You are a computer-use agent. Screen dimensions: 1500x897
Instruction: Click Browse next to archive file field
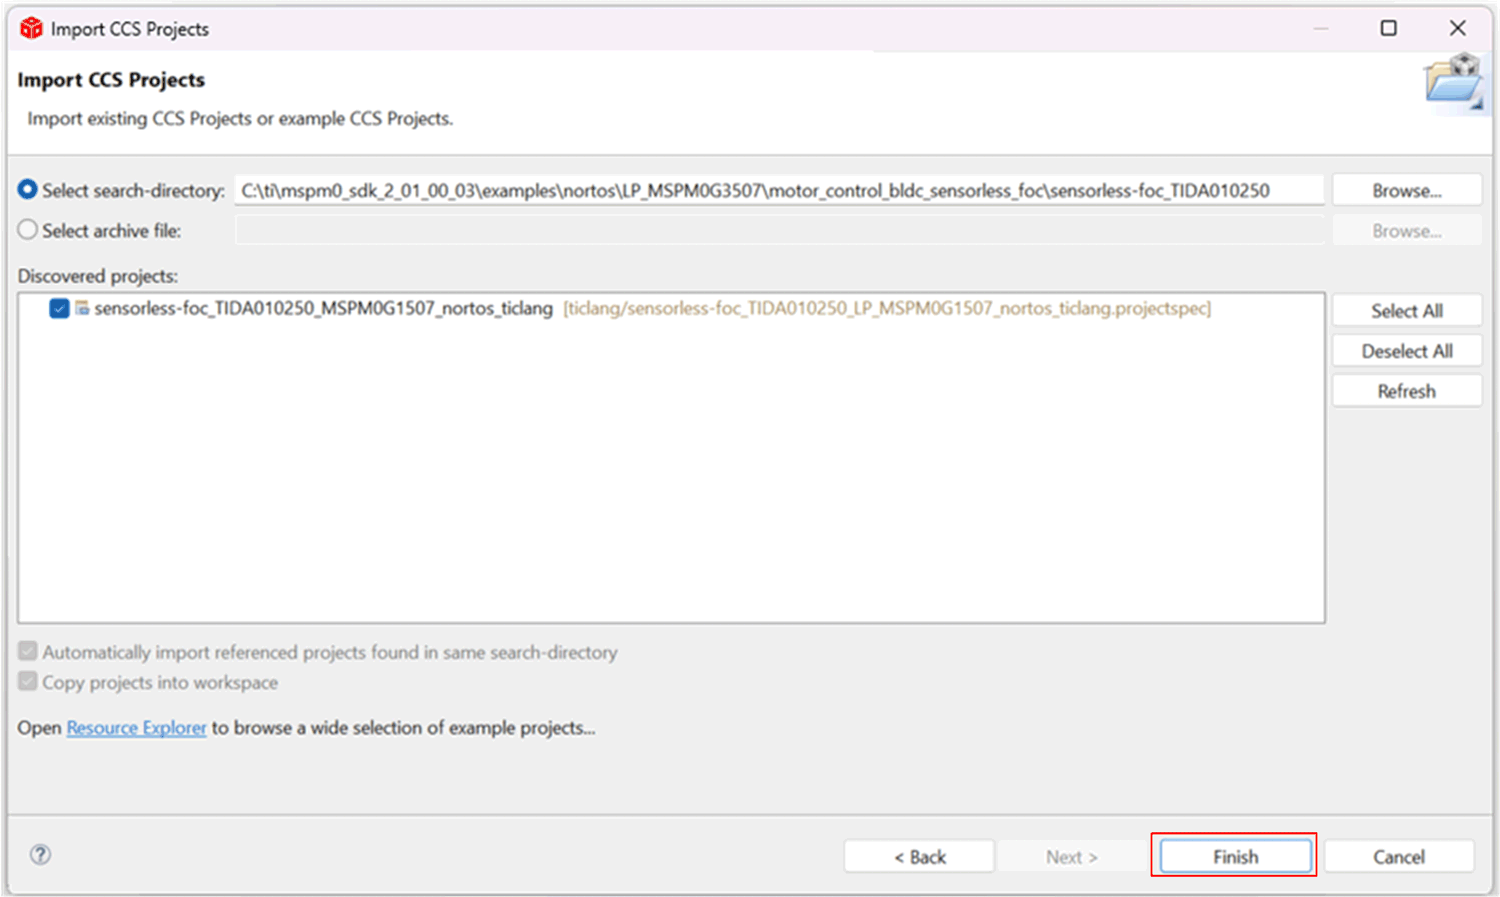point(1406,231)
